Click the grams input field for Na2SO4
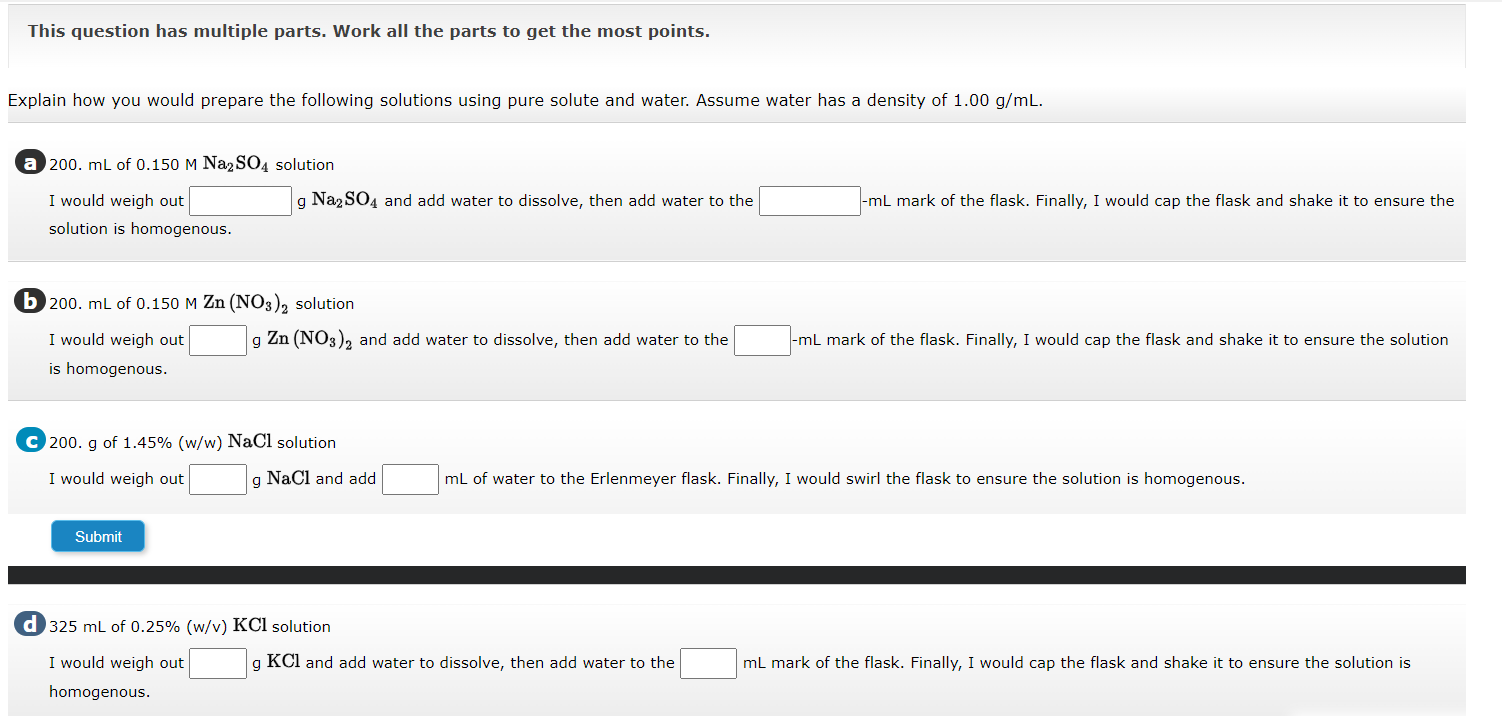Screen dimensions: 1502x716 click(240, 200)
